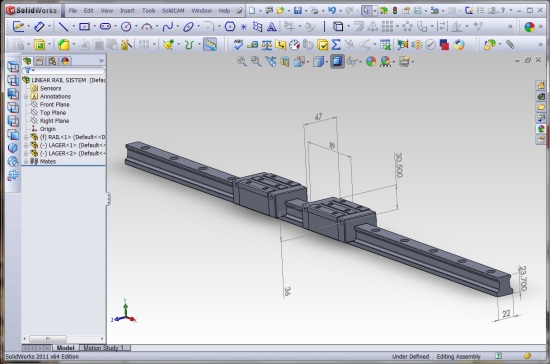Open the View menu
The height and width of the screenshot is (364, 550).
coord(107,11)
